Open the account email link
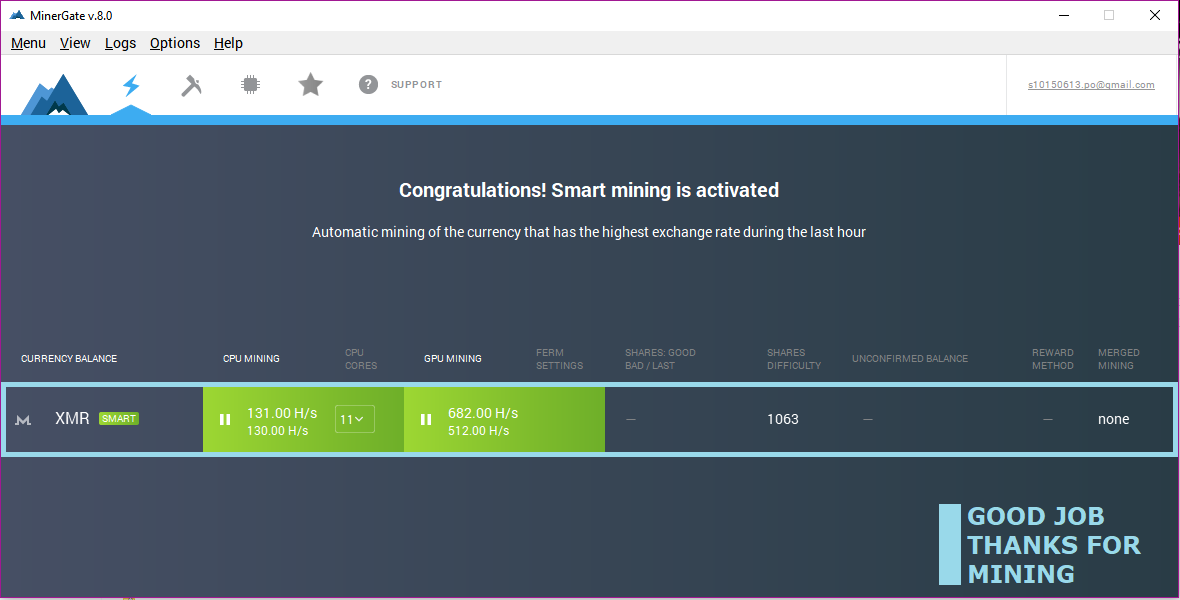This screenshot has height=600, width=1180. [x=1091, y=85]
